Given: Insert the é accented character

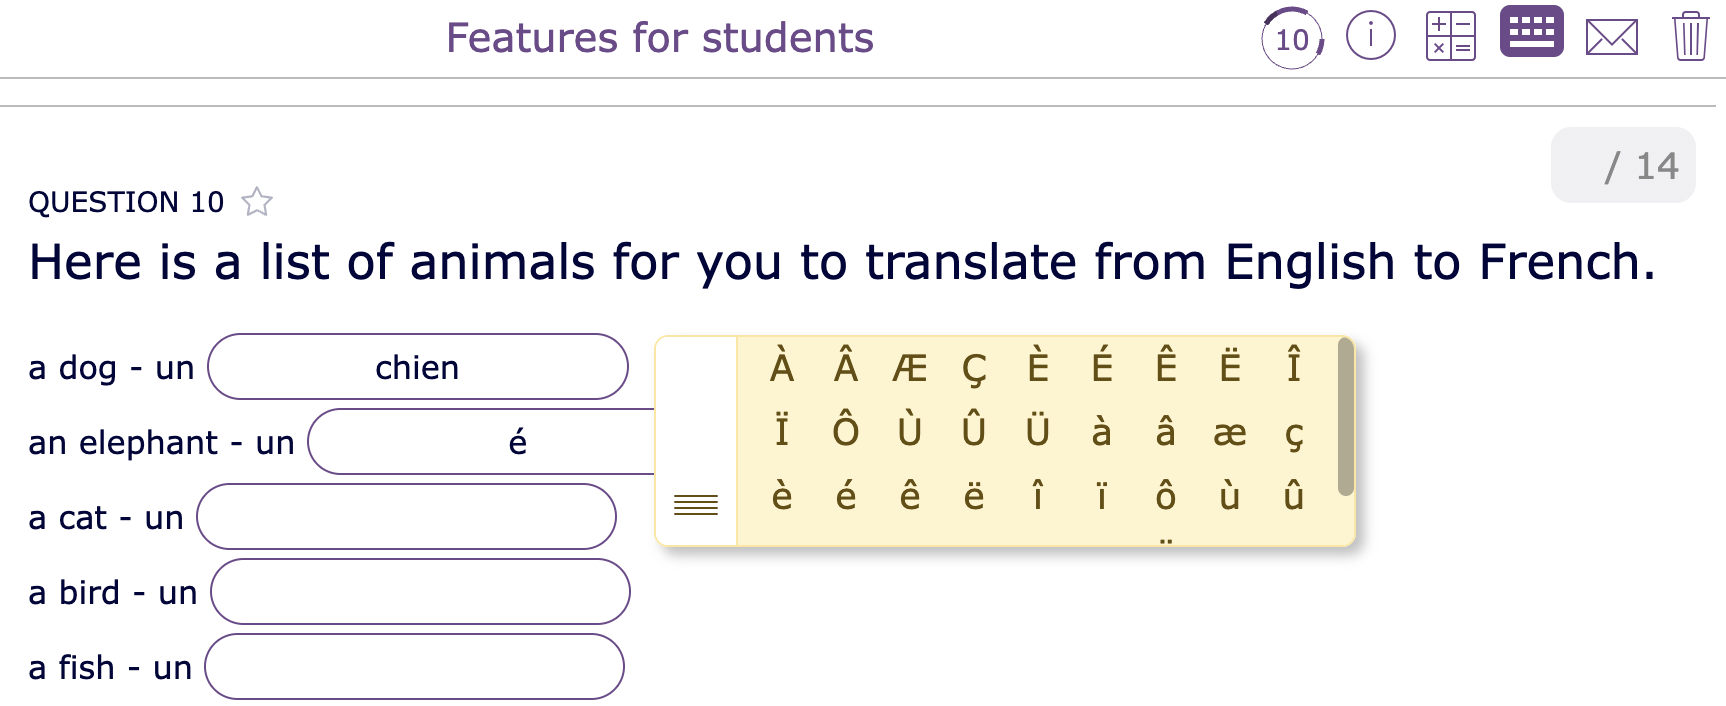Looking at the screenshot, I should (845, 495).
